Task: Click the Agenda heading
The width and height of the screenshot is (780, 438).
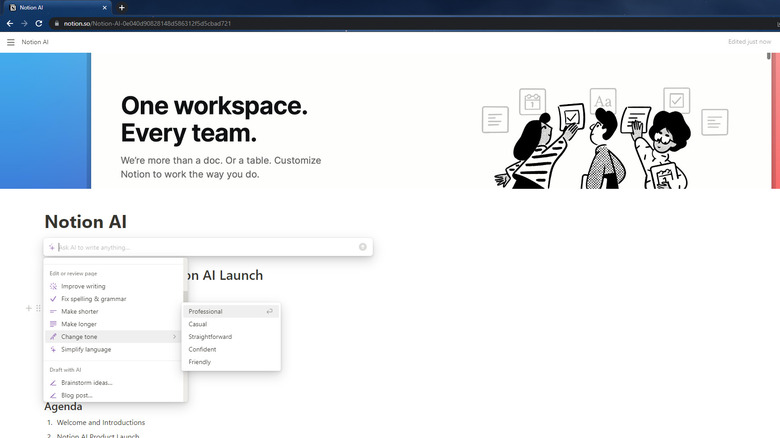Action: [63, 407]
